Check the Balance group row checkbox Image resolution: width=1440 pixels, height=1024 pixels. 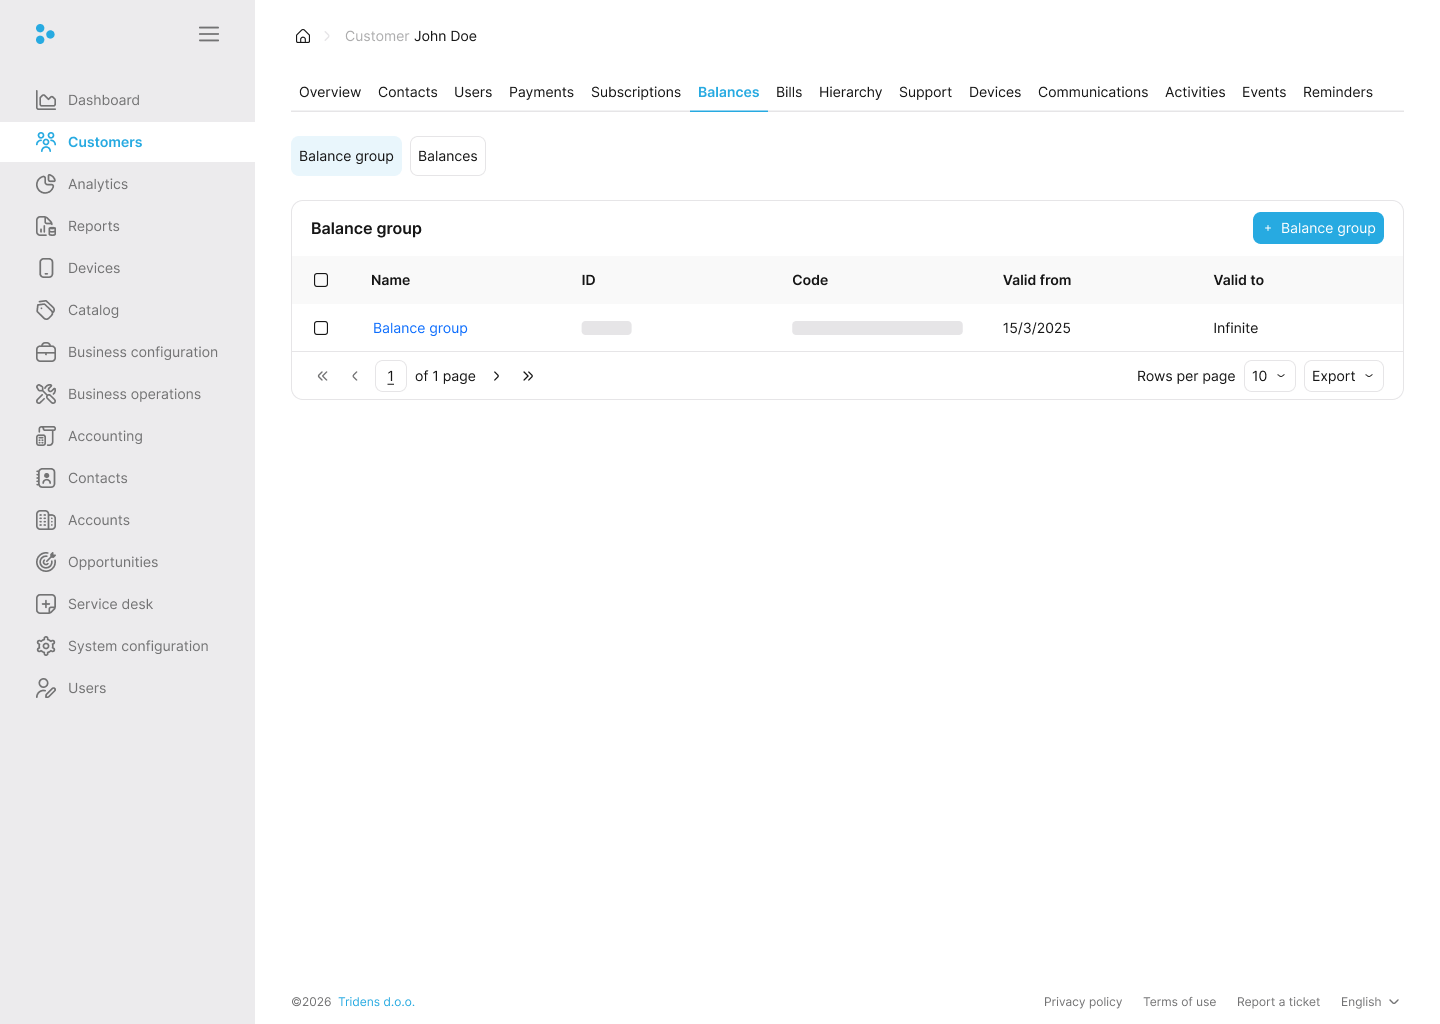coord(321,328)
